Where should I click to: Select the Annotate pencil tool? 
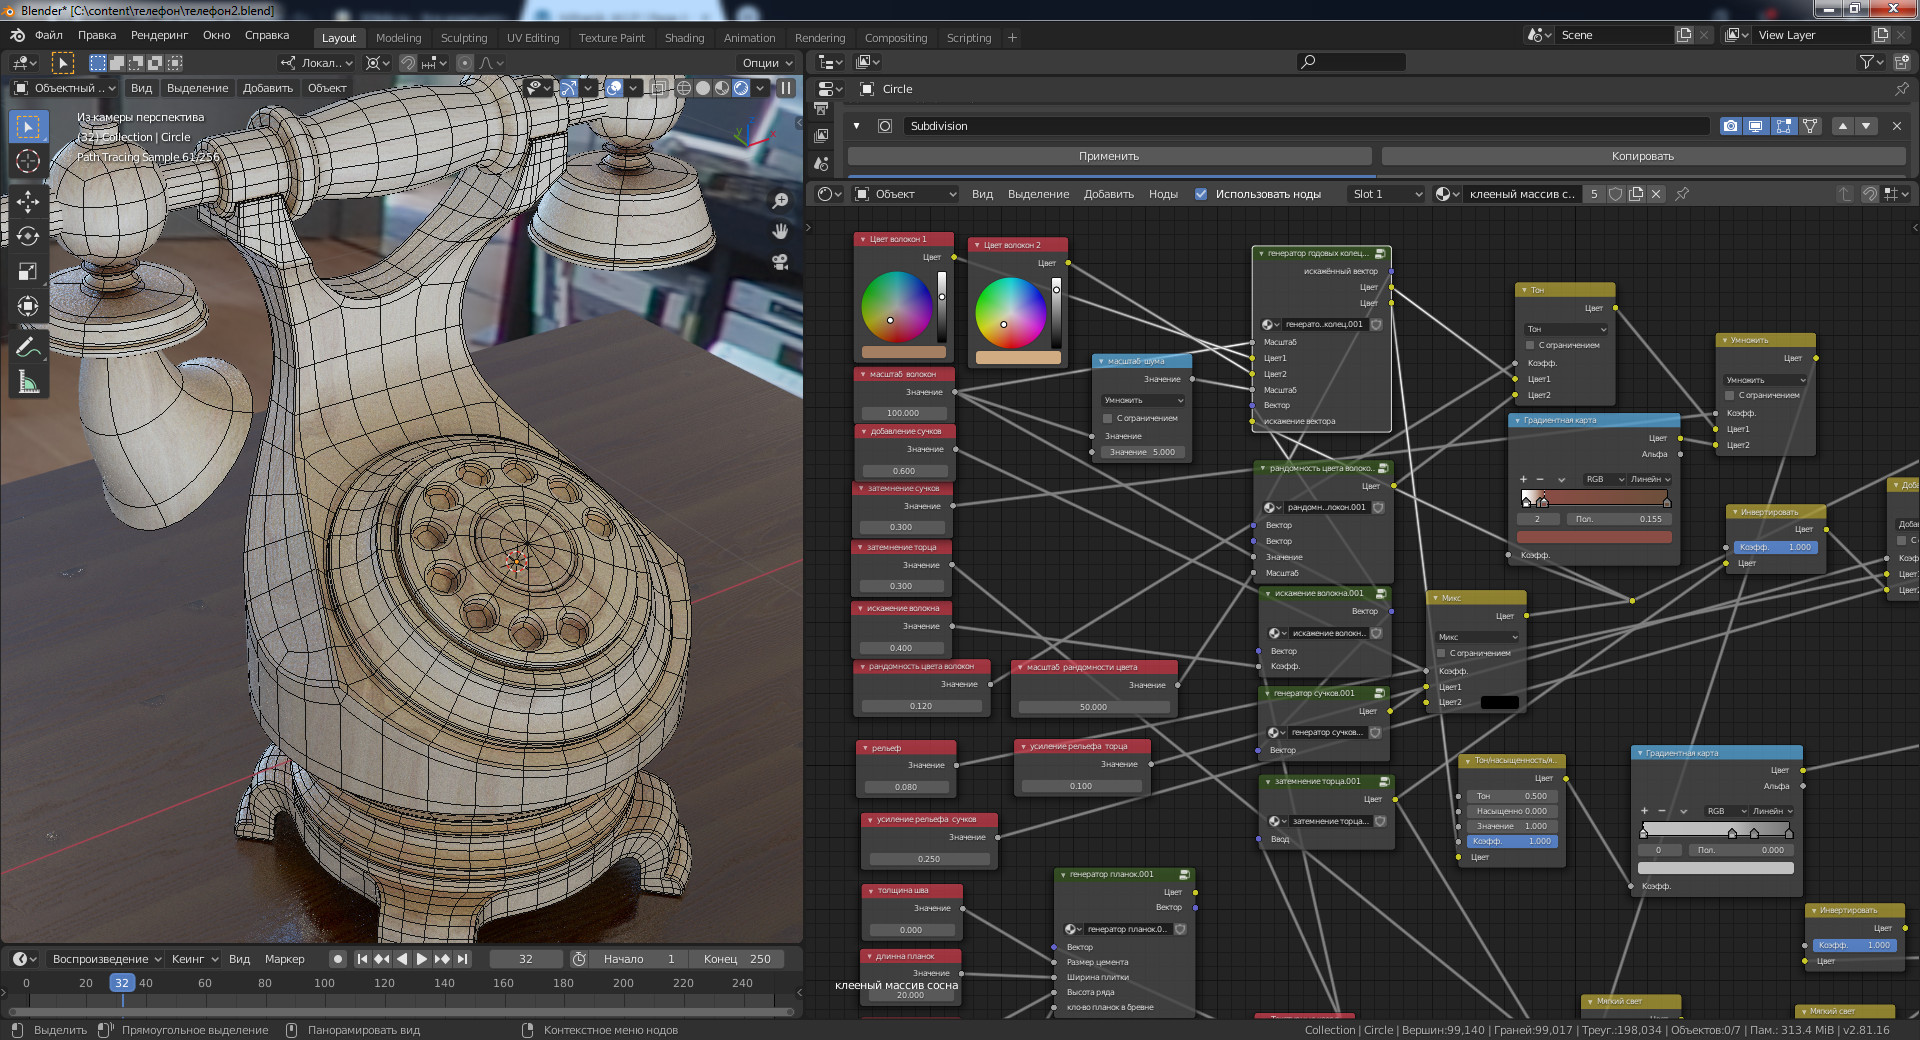tap(28, 347)
